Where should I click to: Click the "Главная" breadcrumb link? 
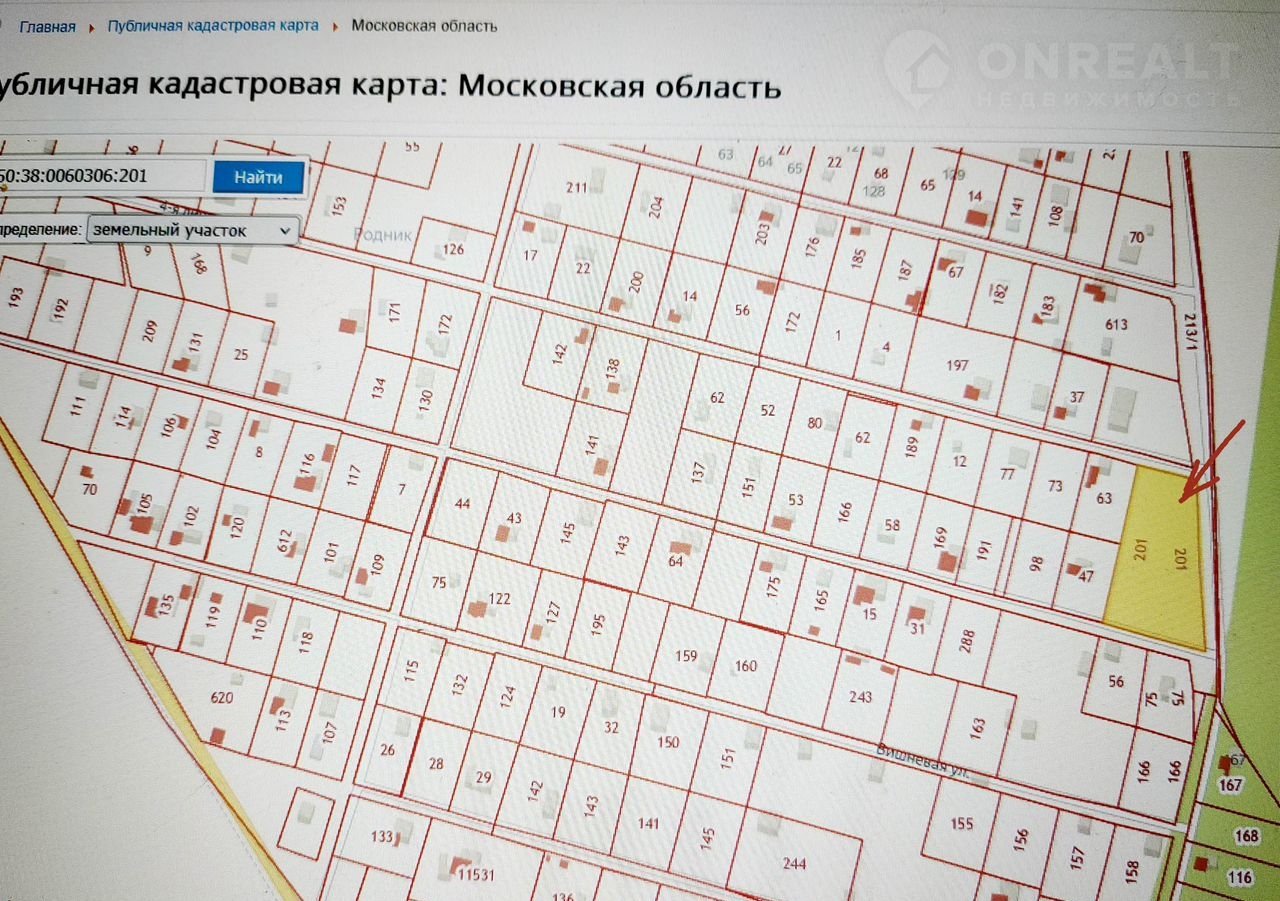click(47, 26)
